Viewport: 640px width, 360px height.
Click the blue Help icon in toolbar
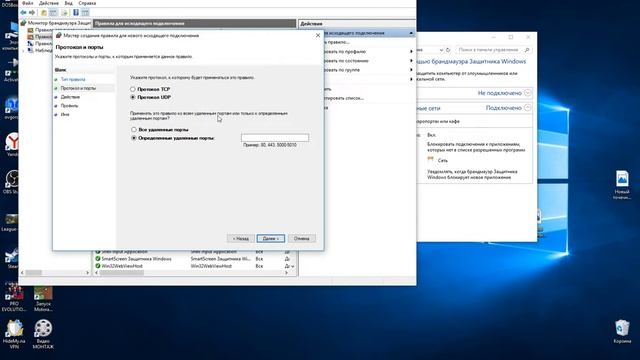pos(76,13)
